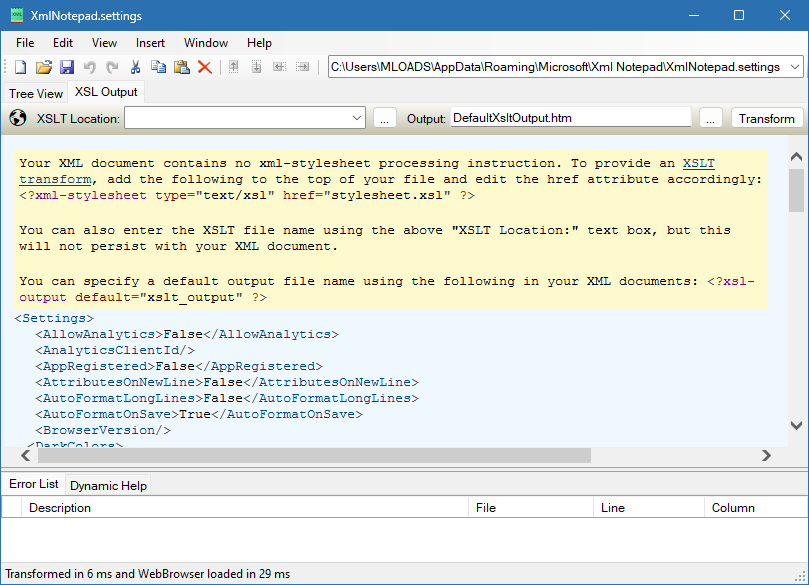809x585 pixels.
Task: Switch to the Error List tab
Action: tap(34, 484)
